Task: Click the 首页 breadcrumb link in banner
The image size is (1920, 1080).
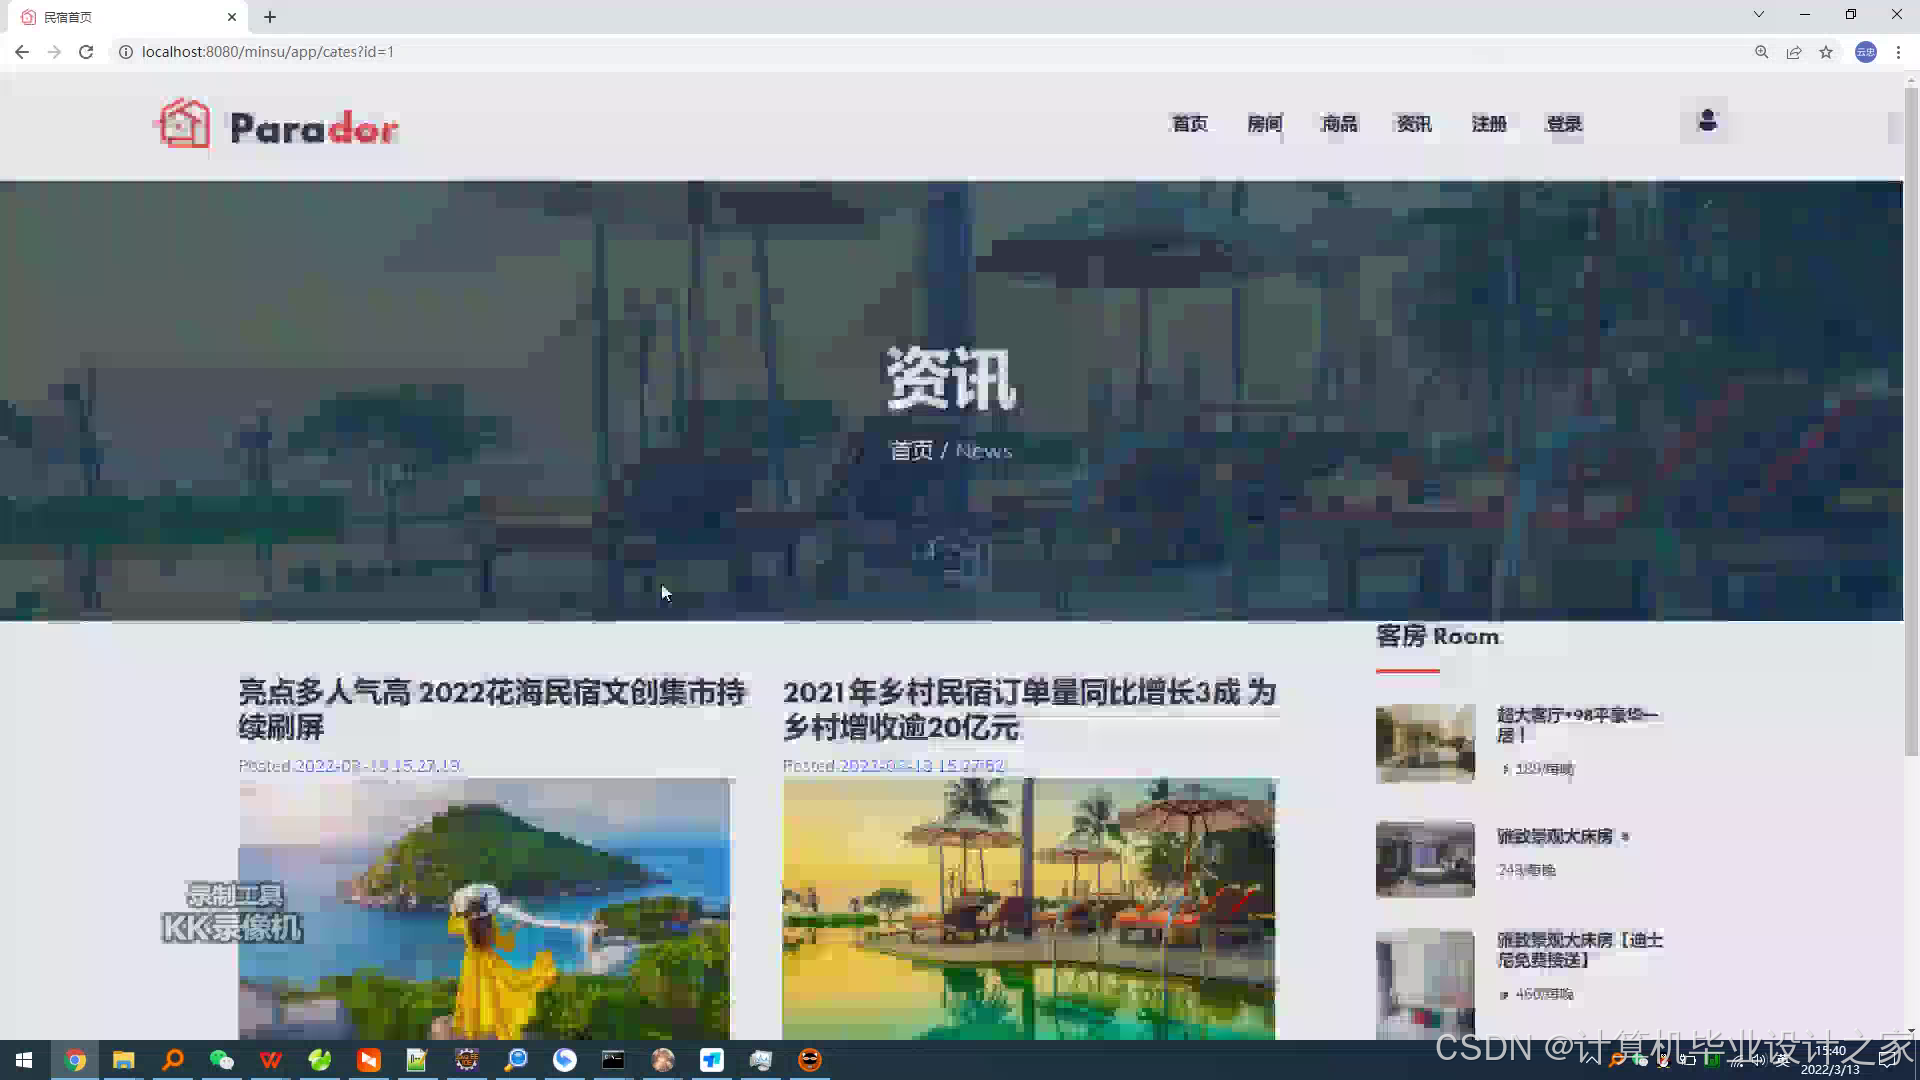Action: (910, 451)
